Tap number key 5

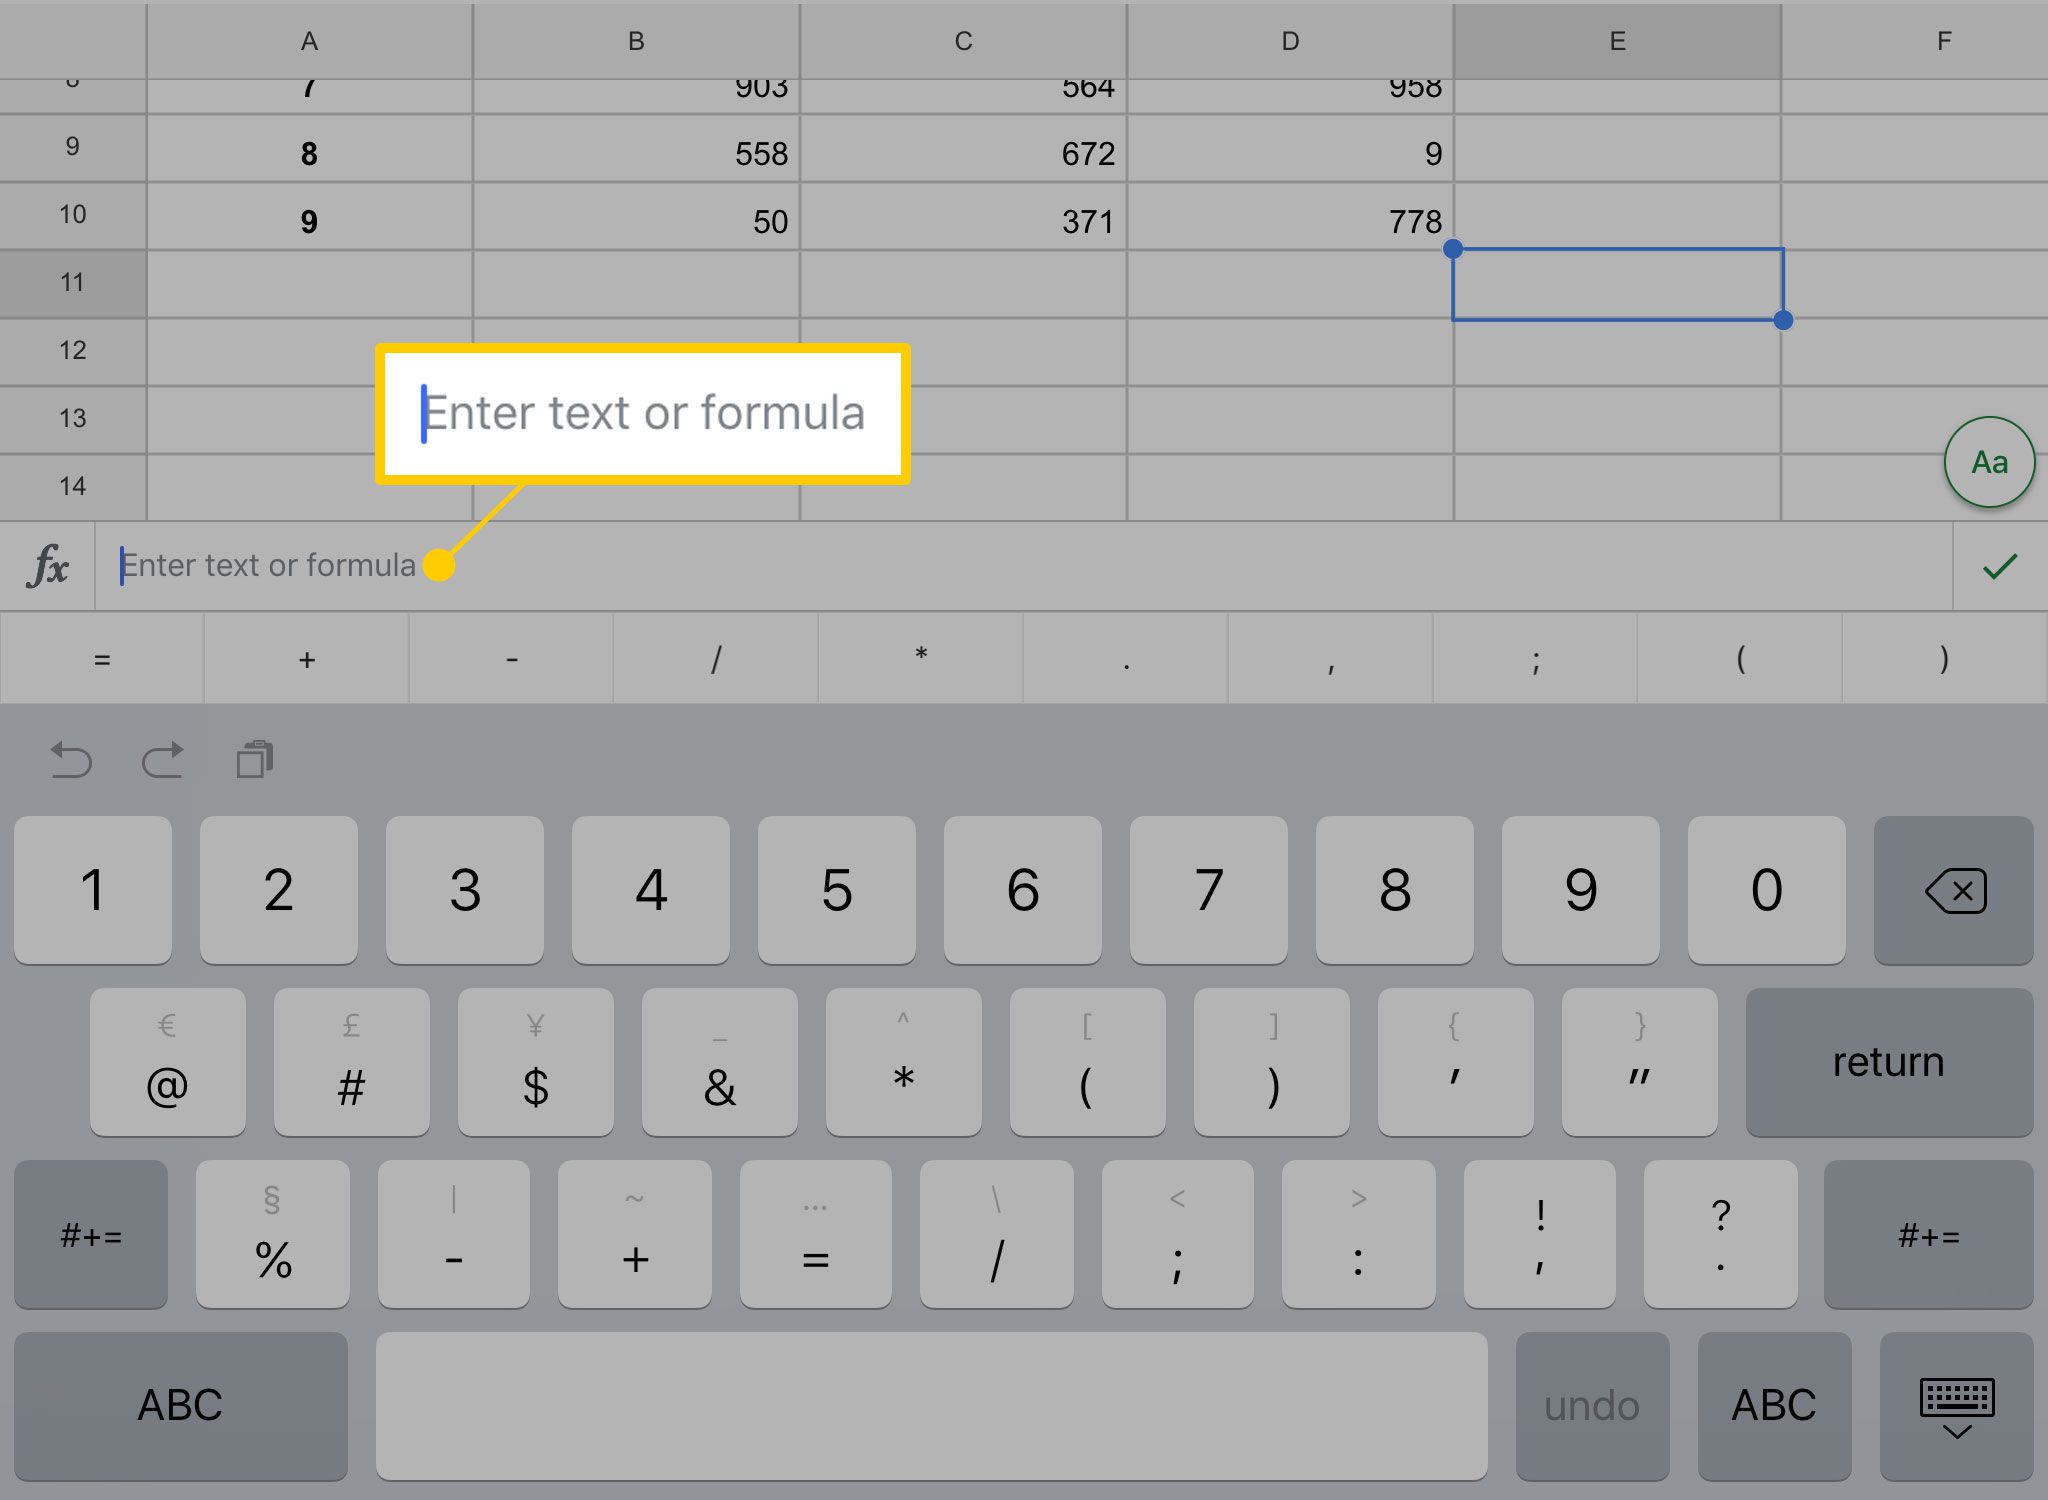(837, 890)
